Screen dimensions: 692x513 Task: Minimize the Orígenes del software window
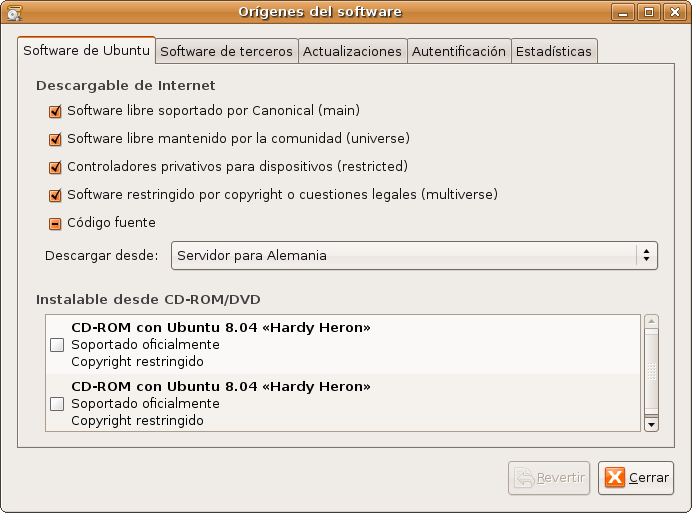(x=623, y=12)
